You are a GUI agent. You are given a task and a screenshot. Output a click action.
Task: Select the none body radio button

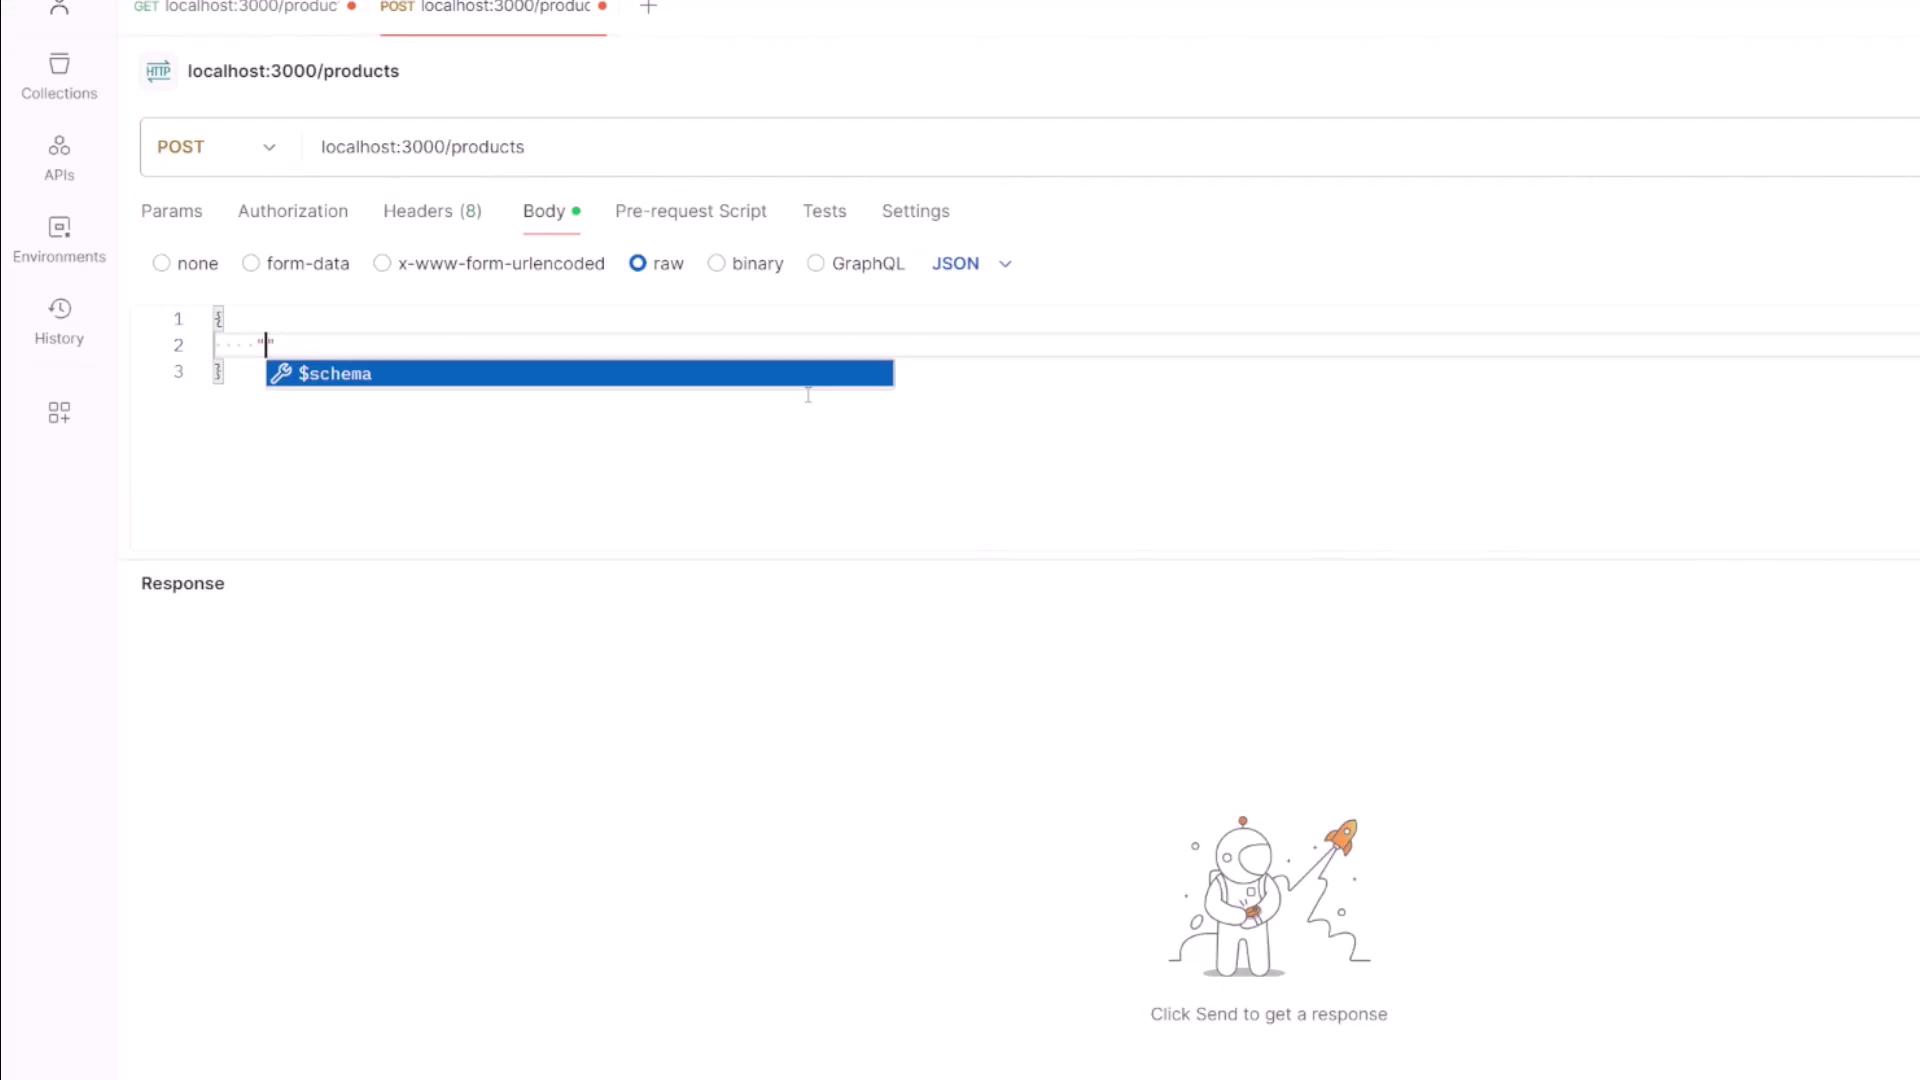(162, 263)
